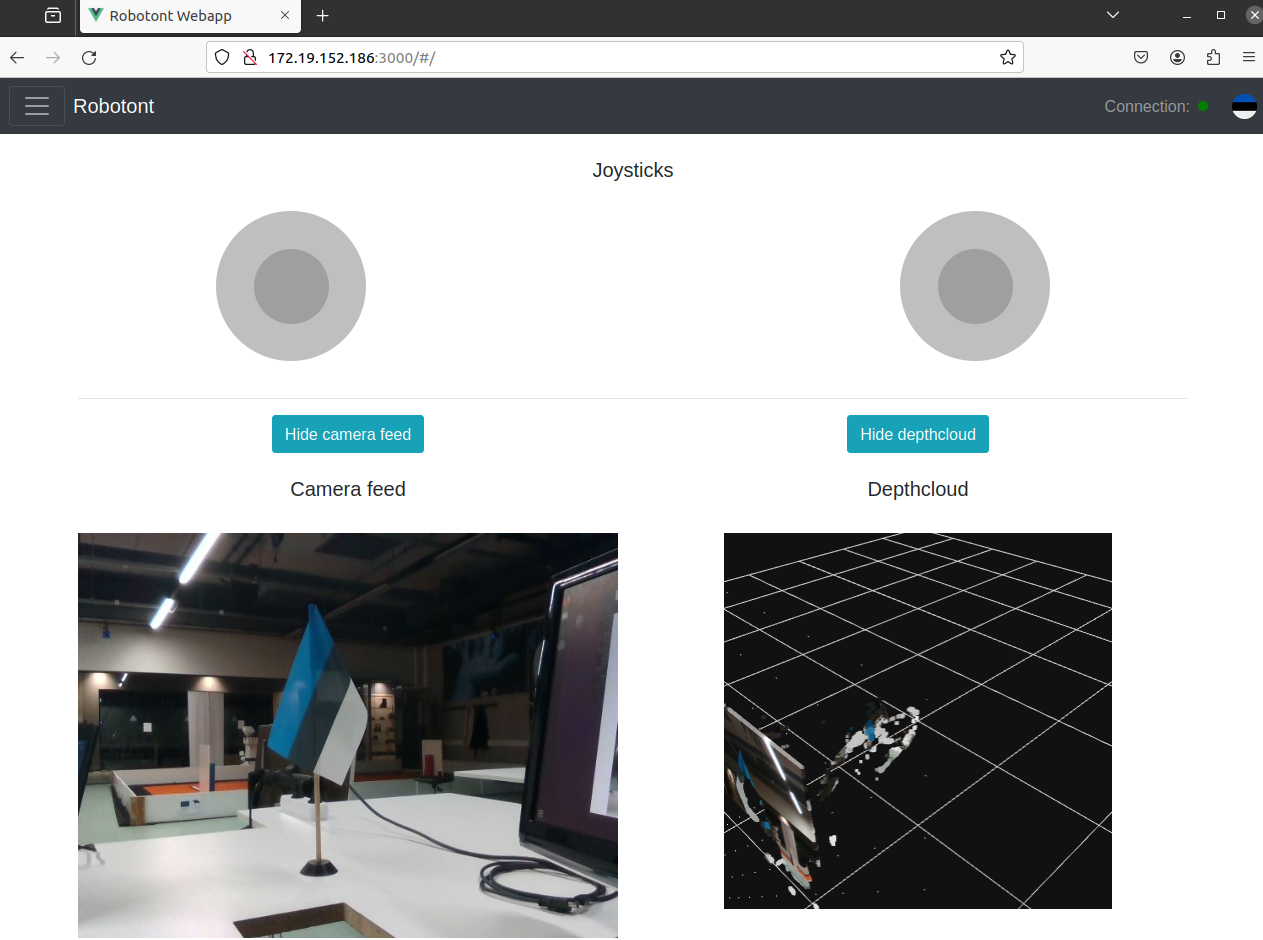Hide the depthcloud view
This screenshot has width=1263, height=940.
917,434
